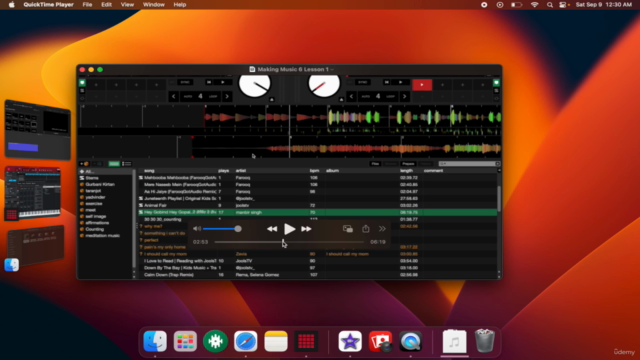The height and width of the screenshot is (360, 640).
Task: Expand the double-chevron more options in QuickTime
Action: [382, 229]
